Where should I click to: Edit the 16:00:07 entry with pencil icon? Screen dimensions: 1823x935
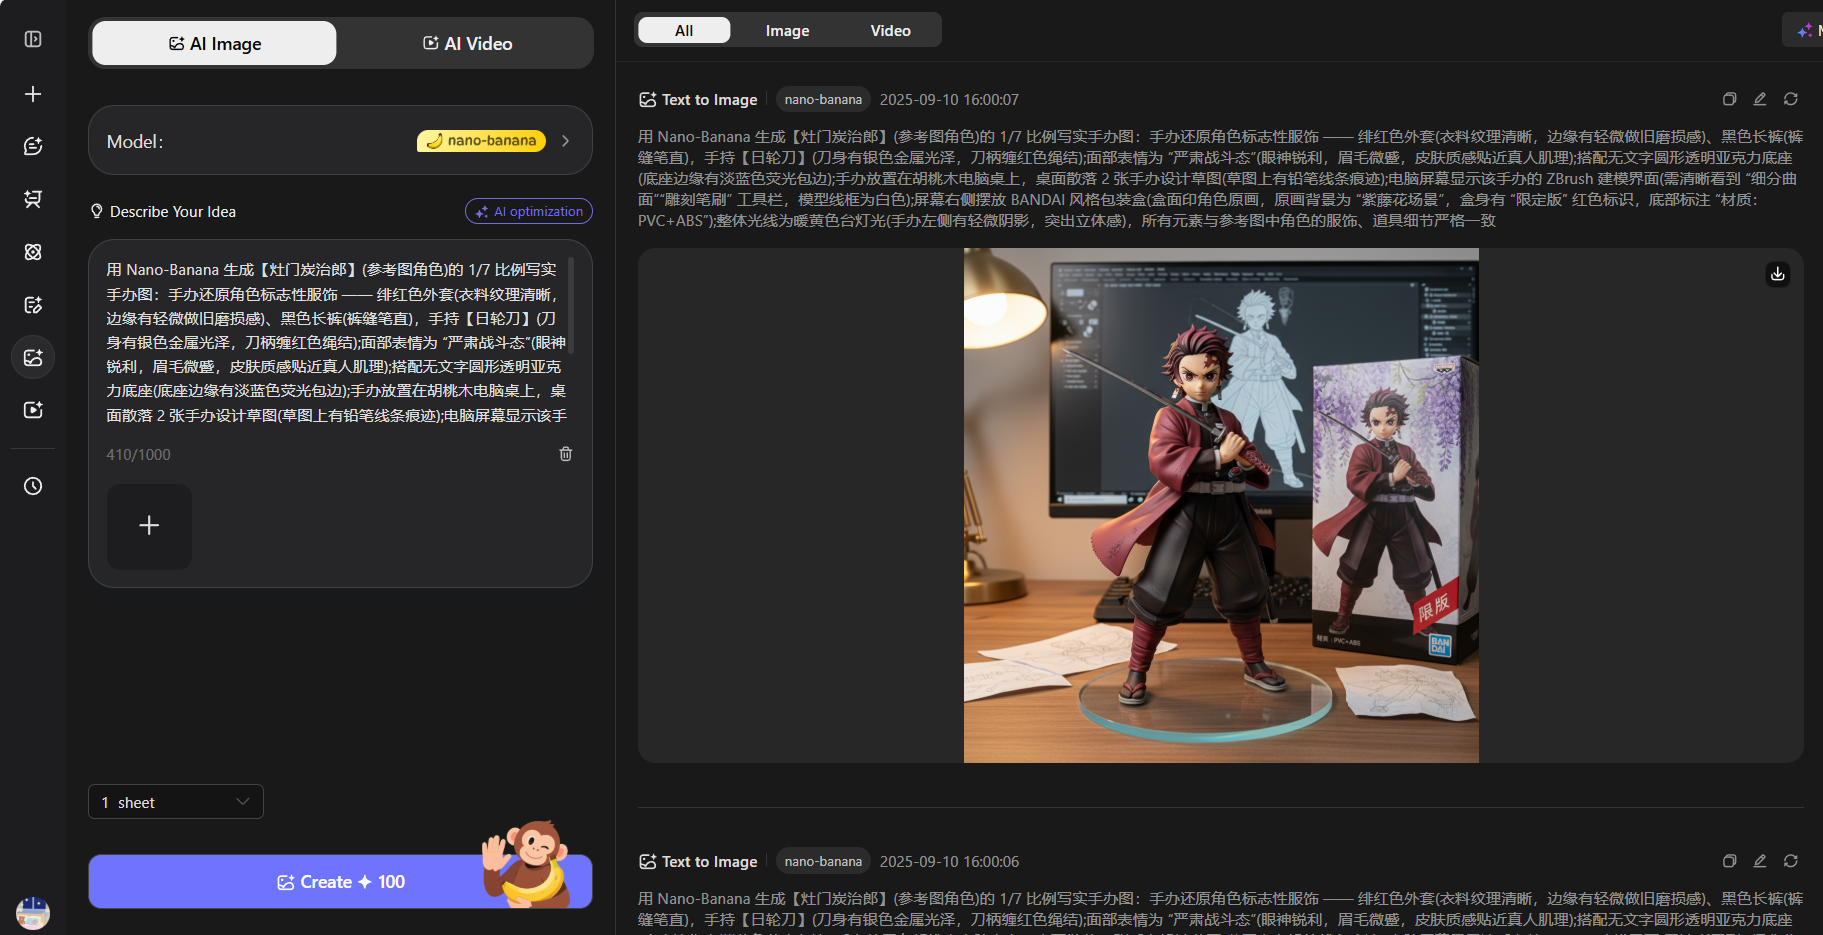tap(1760, 99)
